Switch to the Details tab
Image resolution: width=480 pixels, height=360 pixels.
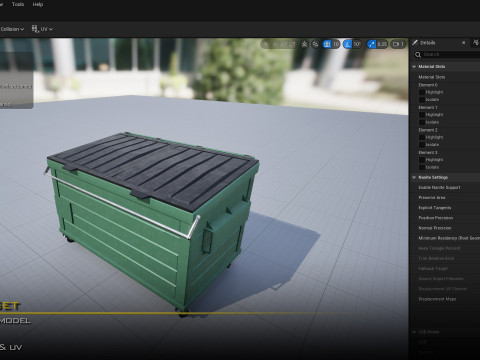(x=427, y=43)
